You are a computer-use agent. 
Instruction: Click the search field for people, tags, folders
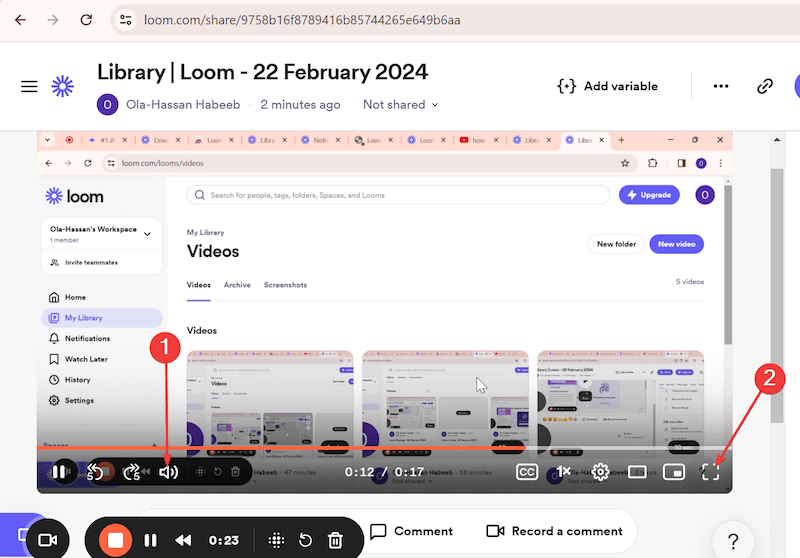(398, 195)
